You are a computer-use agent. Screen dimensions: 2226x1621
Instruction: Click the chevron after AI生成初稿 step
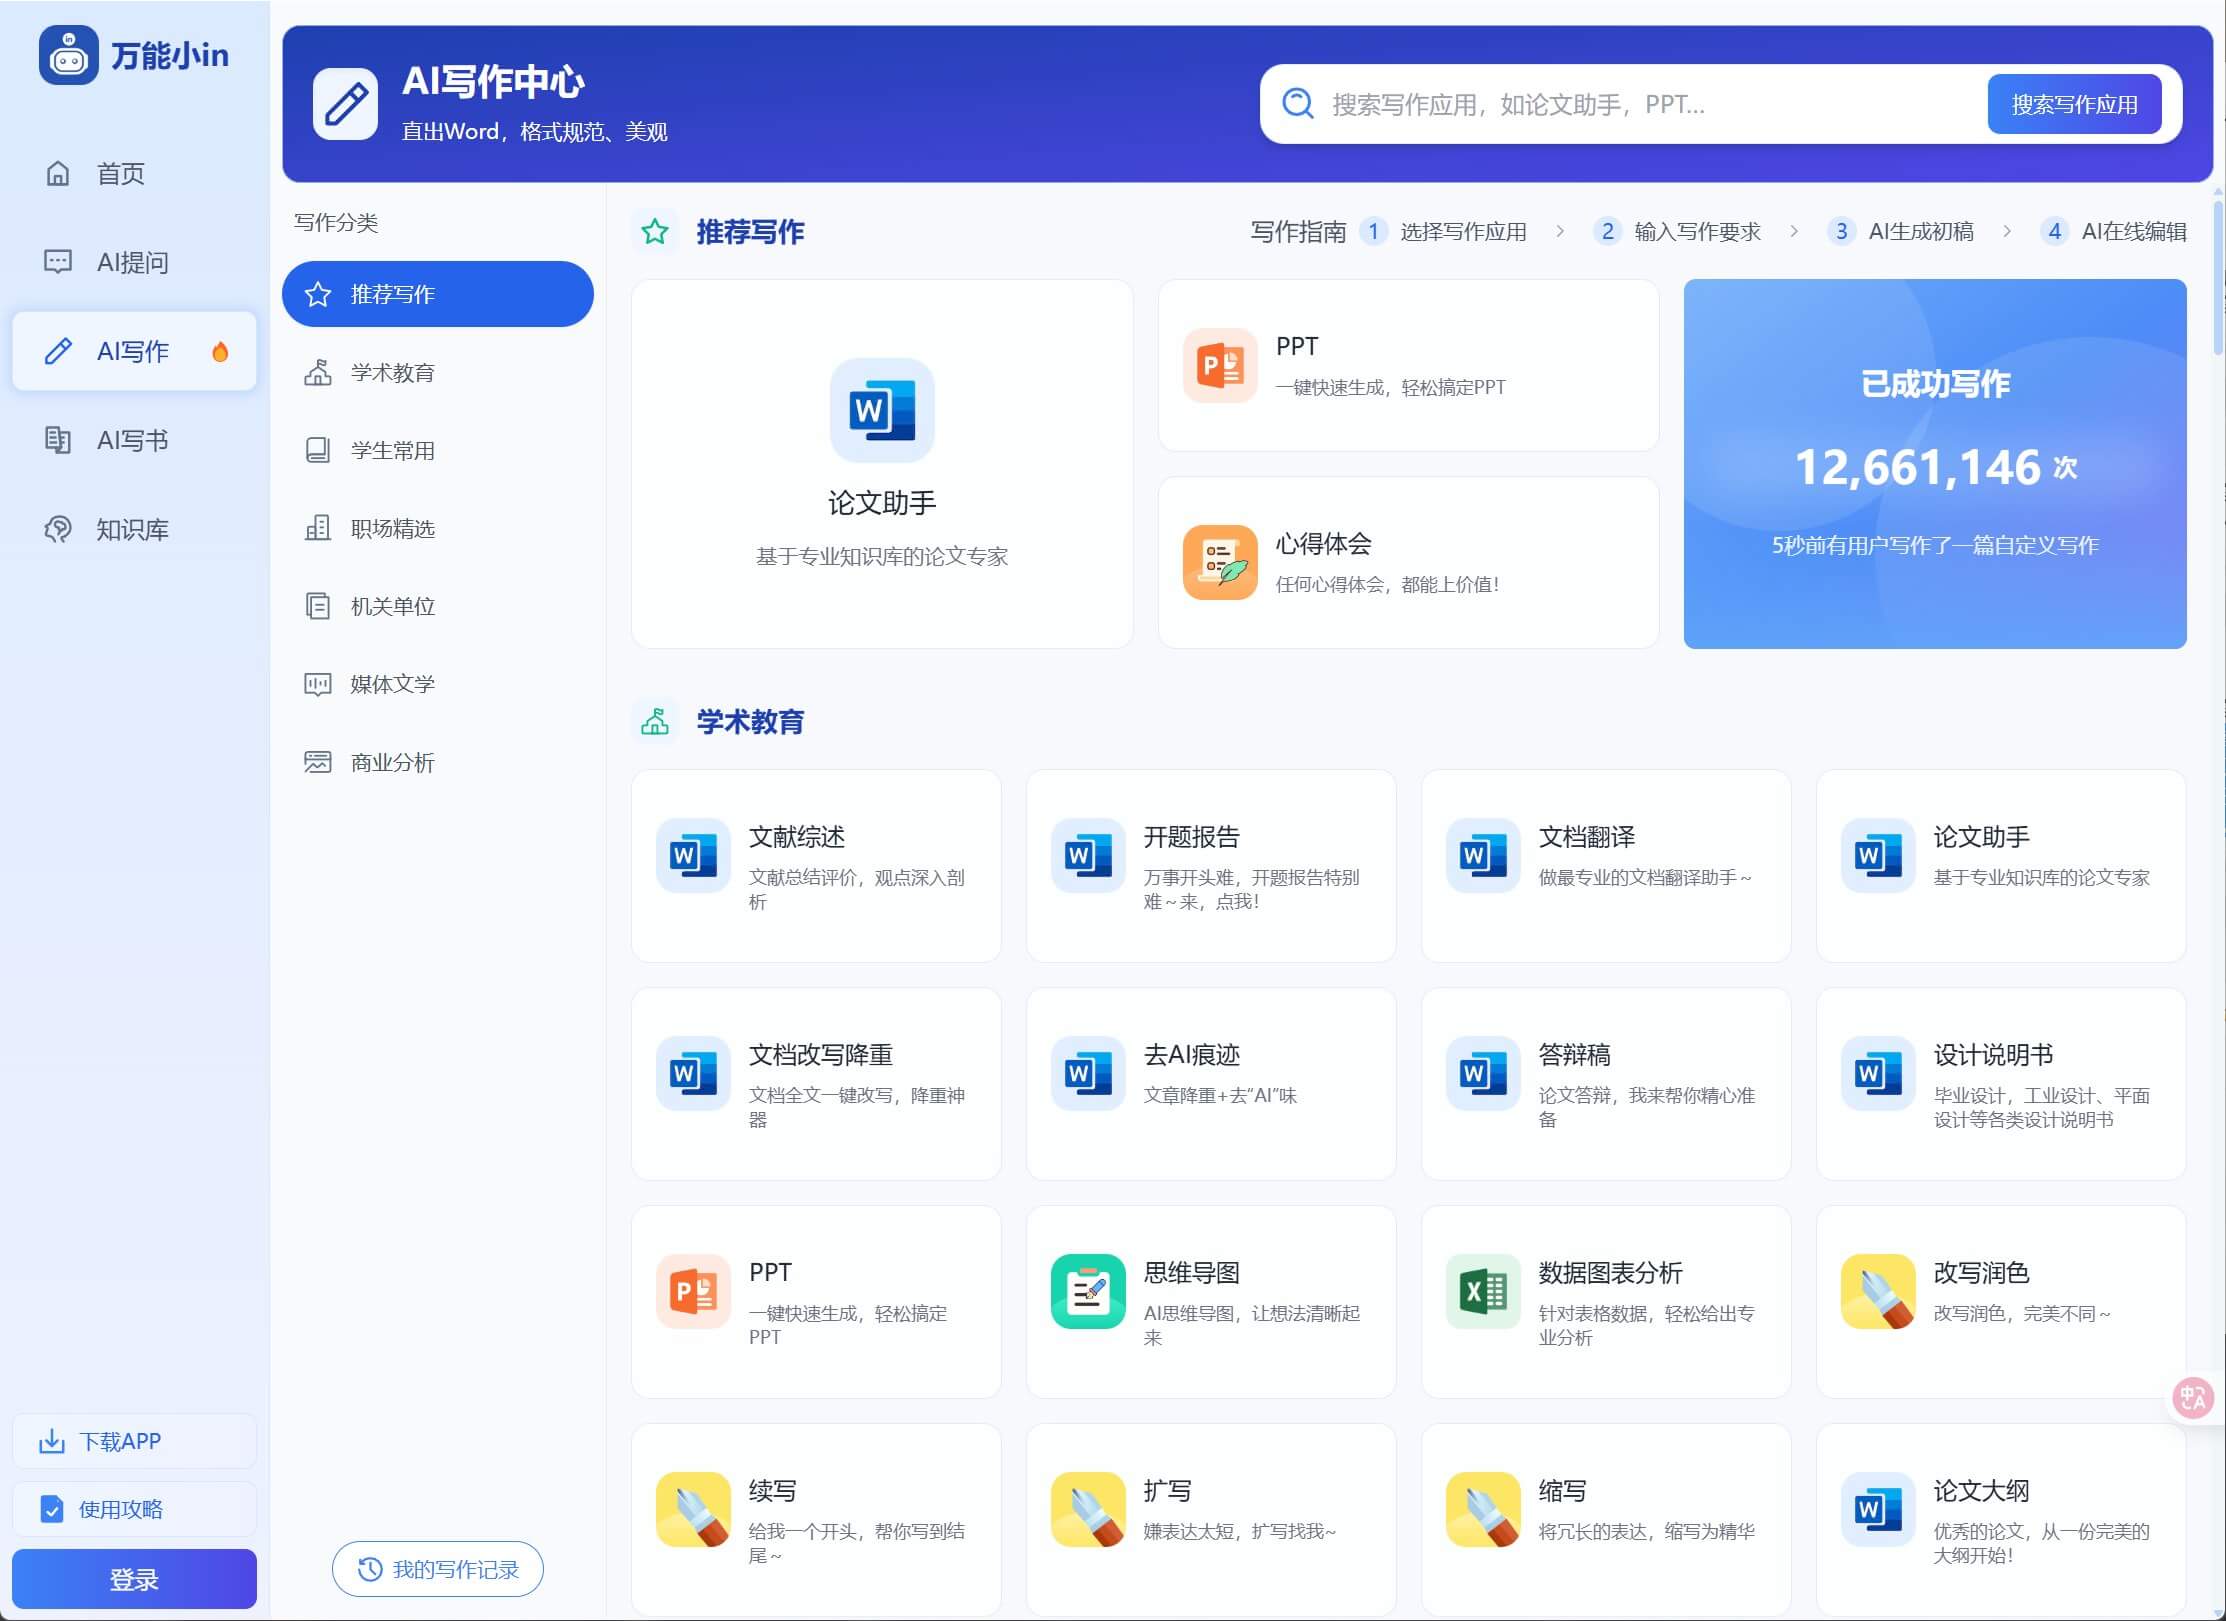click(x=2007, y=232)
